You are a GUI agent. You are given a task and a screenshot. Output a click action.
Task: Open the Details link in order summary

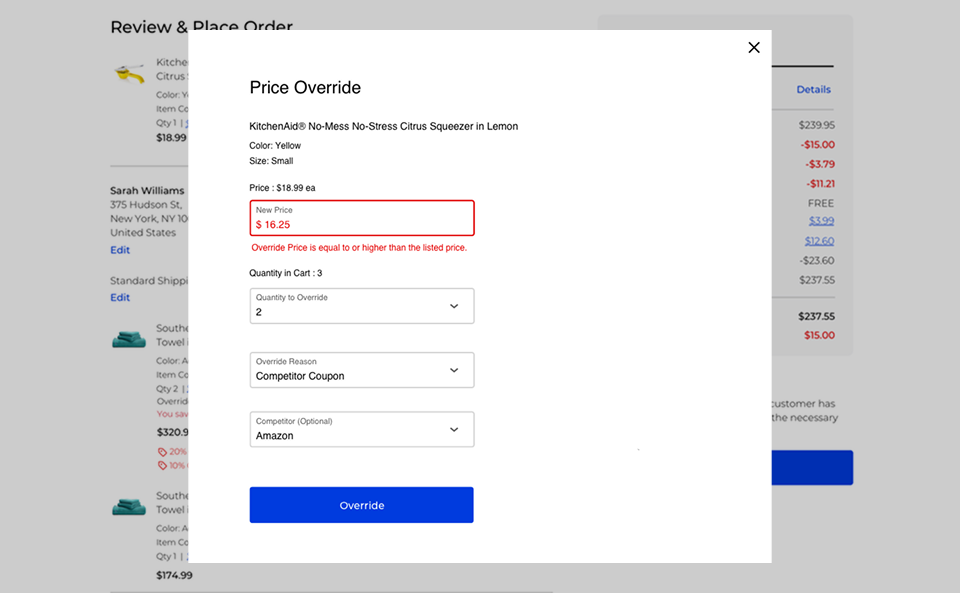coord(813,89)
